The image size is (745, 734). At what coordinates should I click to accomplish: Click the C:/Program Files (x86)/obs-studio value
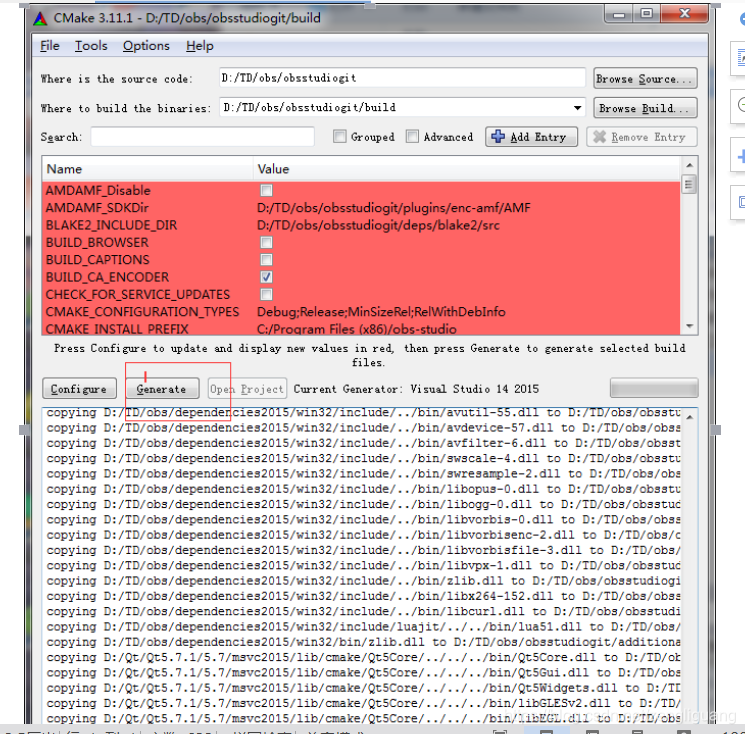point(357,329)
